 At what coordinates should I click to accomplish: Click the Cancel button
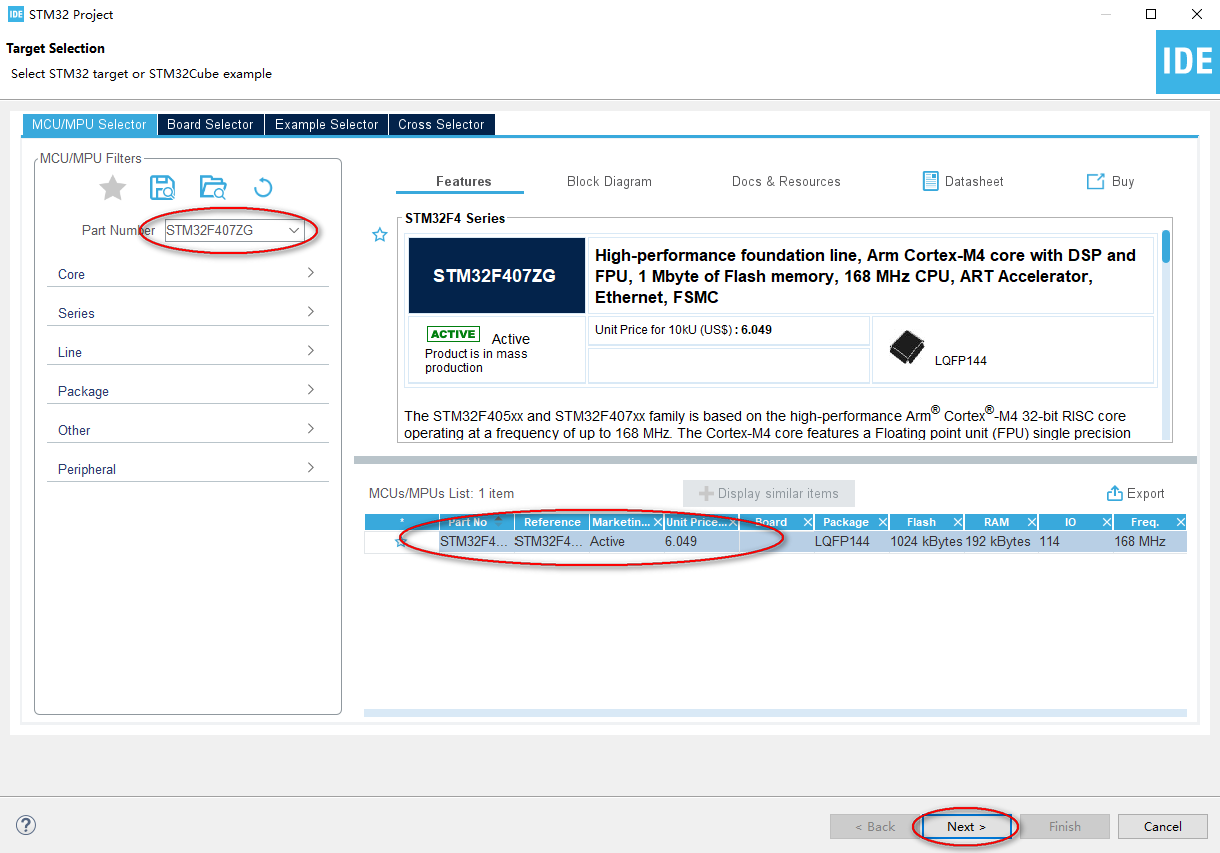coord(1163,826)
